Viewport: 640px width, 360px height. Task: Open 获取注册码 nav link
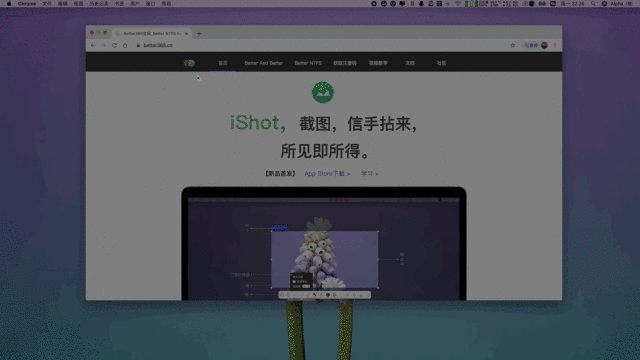click(x=345, y=63)
